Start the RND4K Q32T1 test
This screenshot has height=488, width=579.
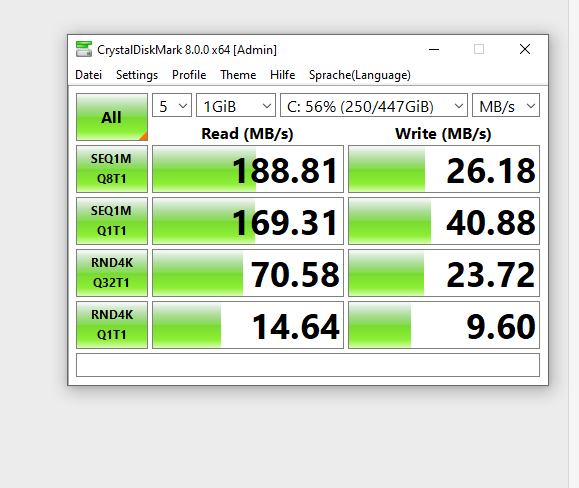pos(112,273)
